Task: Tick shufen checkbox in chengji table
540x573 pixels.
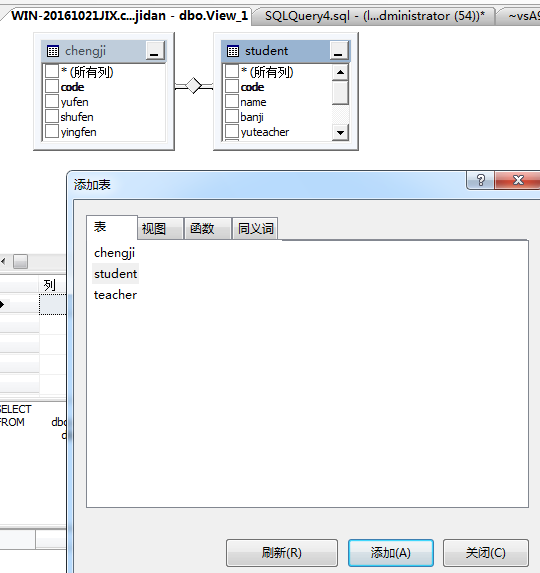Action: tap(52, 117)
